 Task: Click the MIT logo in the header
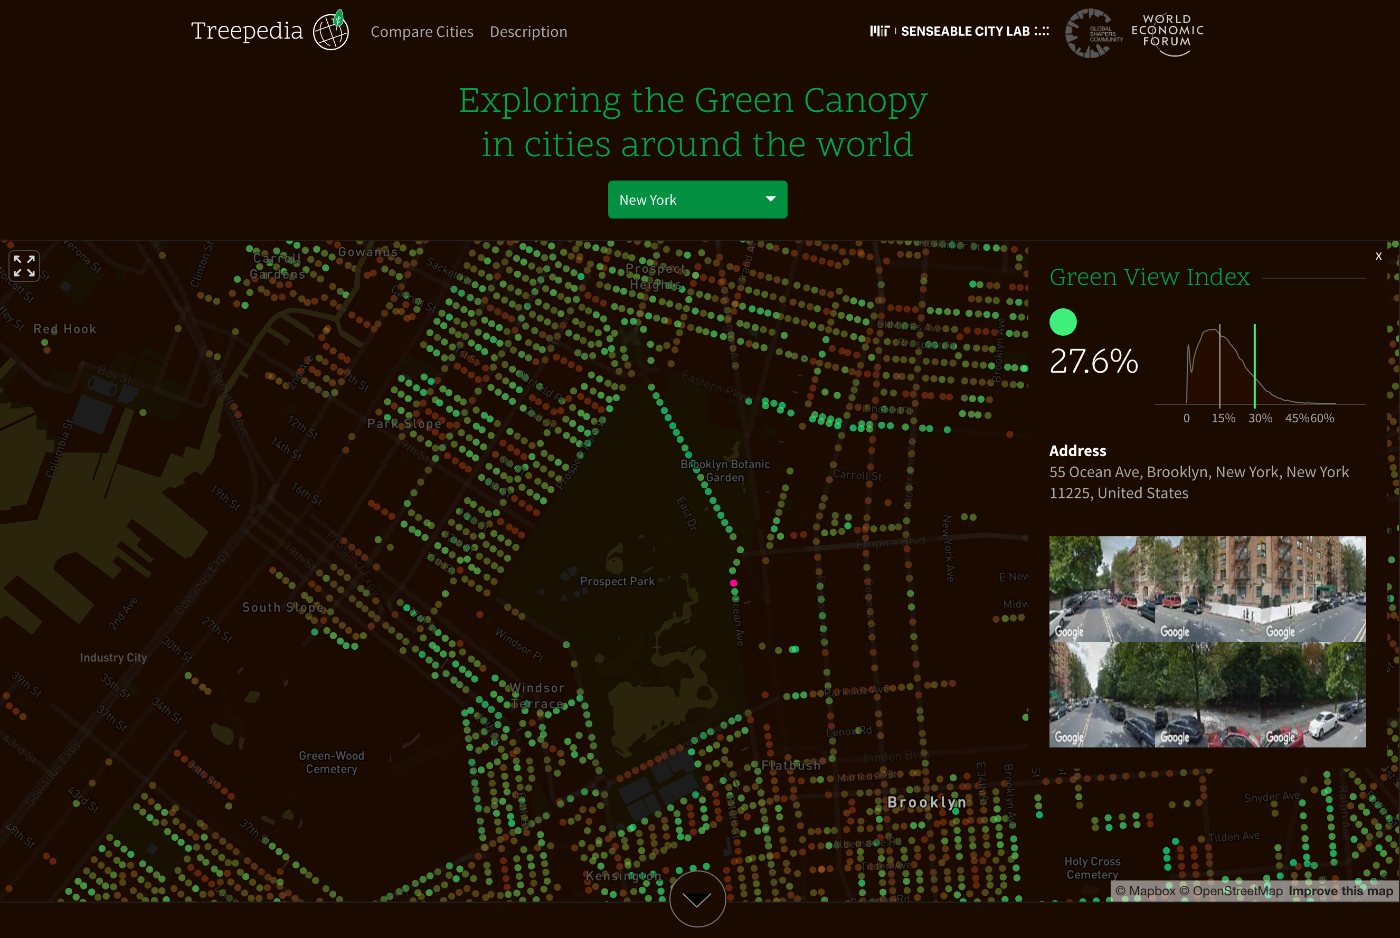coord(880,31)
